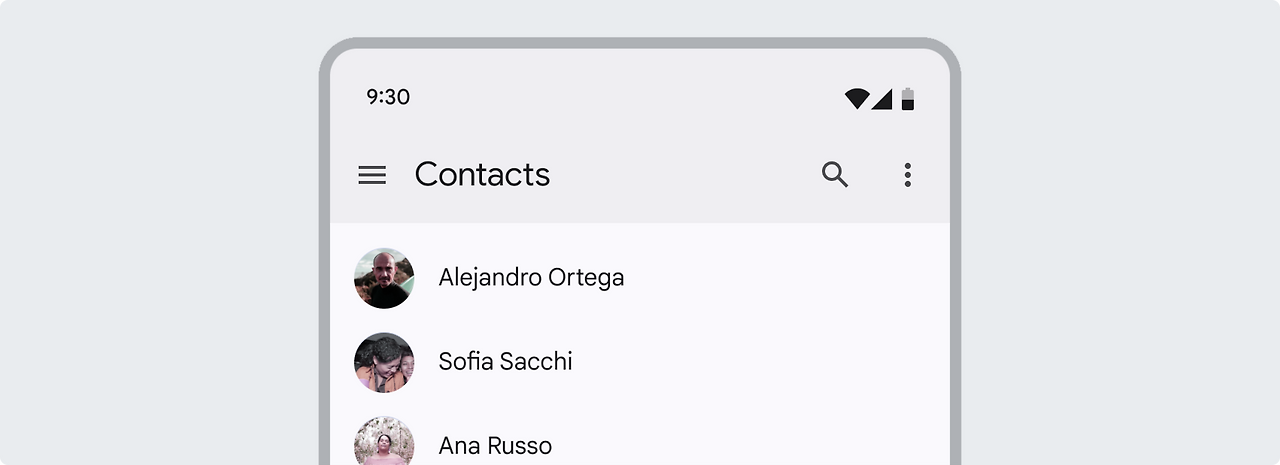Viewport: 1280px width, 465px height.
Task: Click the Contacts title text
Action: coord(482,174)
